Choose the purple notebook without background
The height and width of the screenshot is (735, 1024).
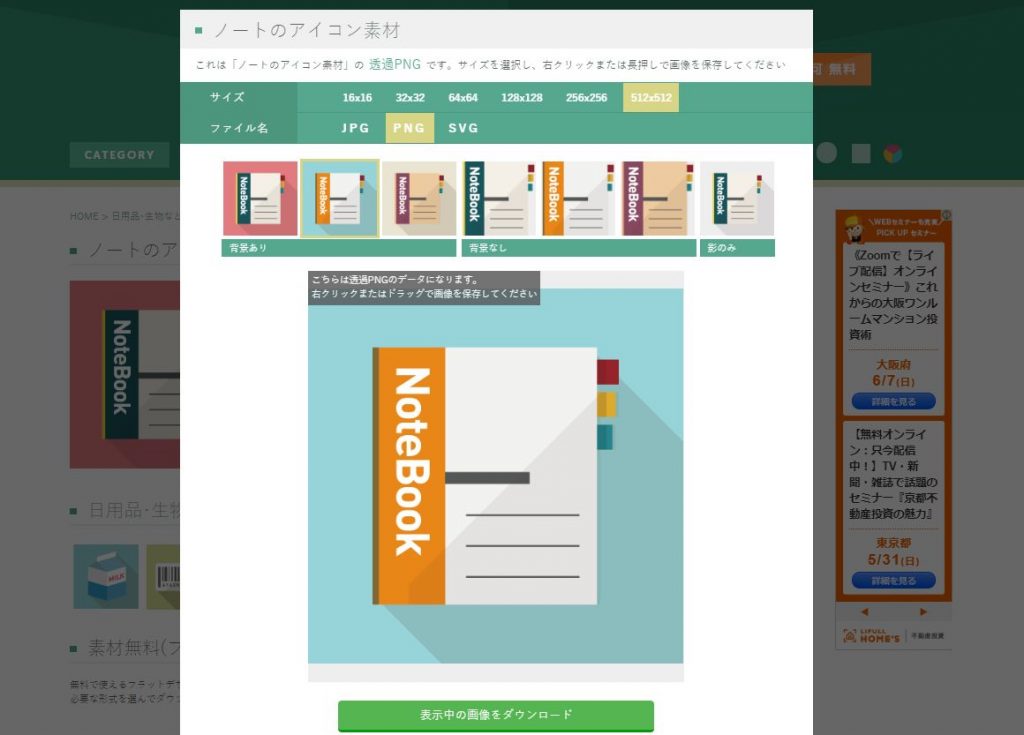pyautogui.click(x=657, y=198)
